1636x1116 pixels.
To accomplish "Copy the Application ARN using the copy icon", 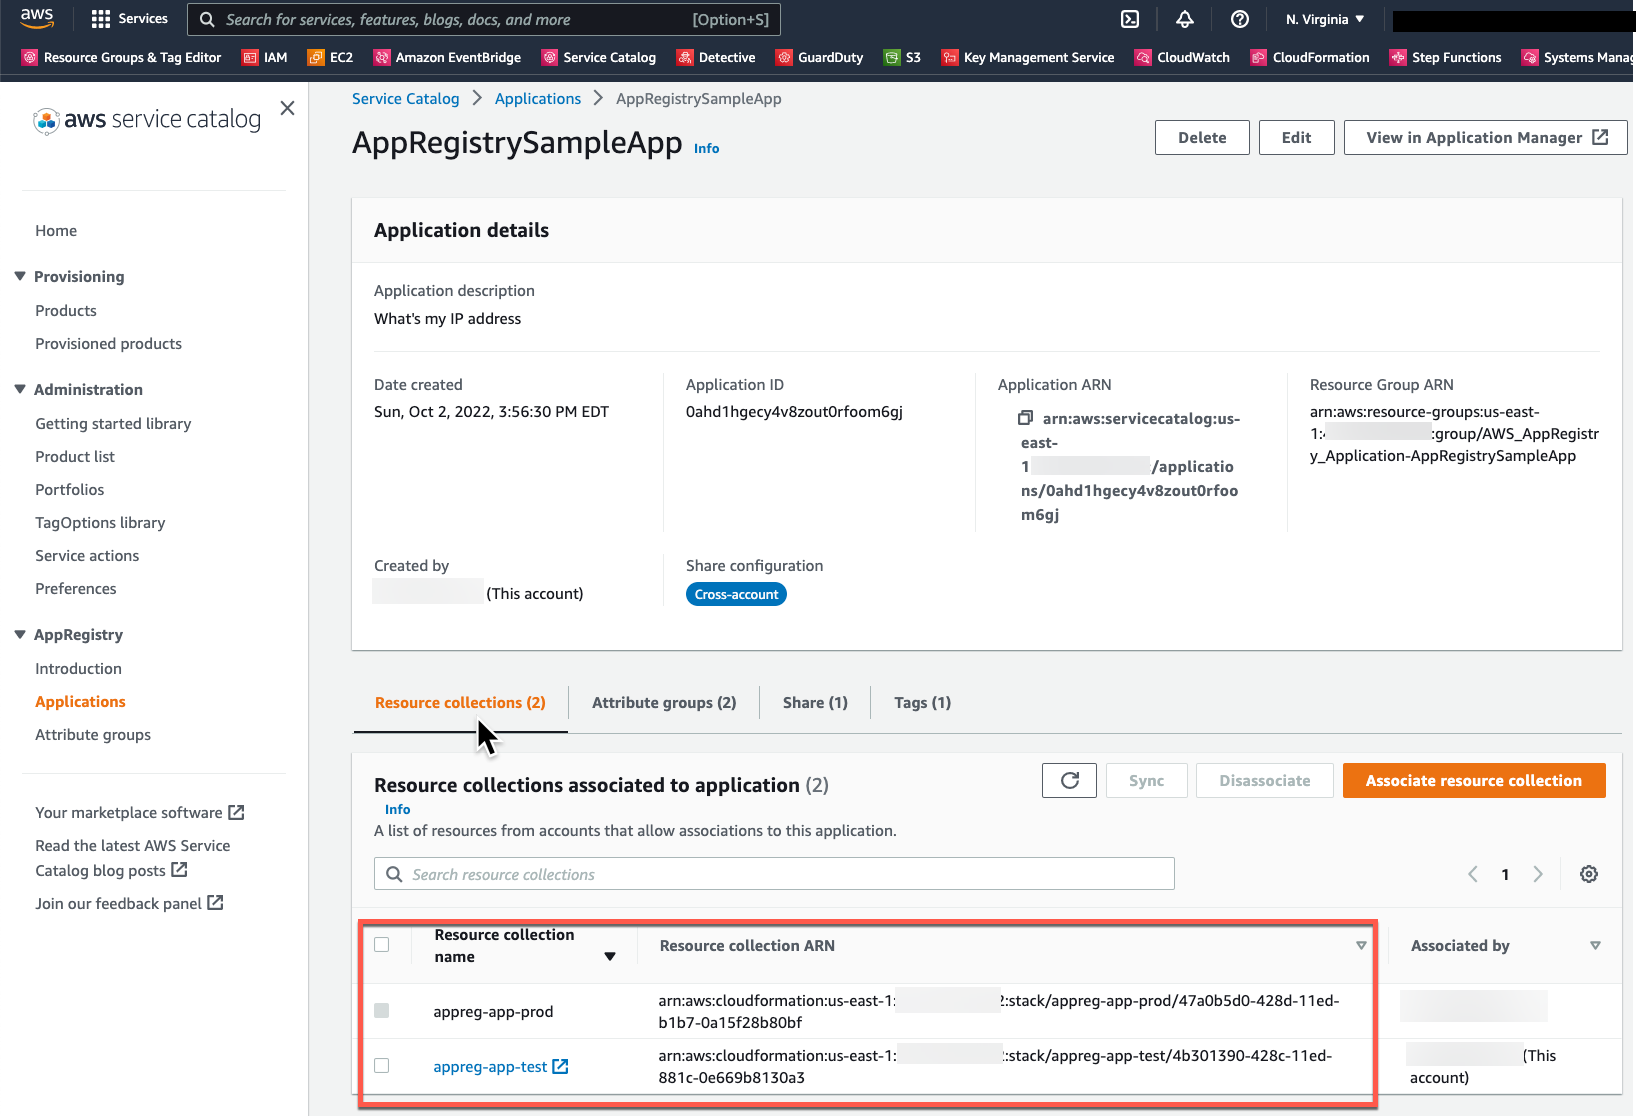I will coord(1024,418).
